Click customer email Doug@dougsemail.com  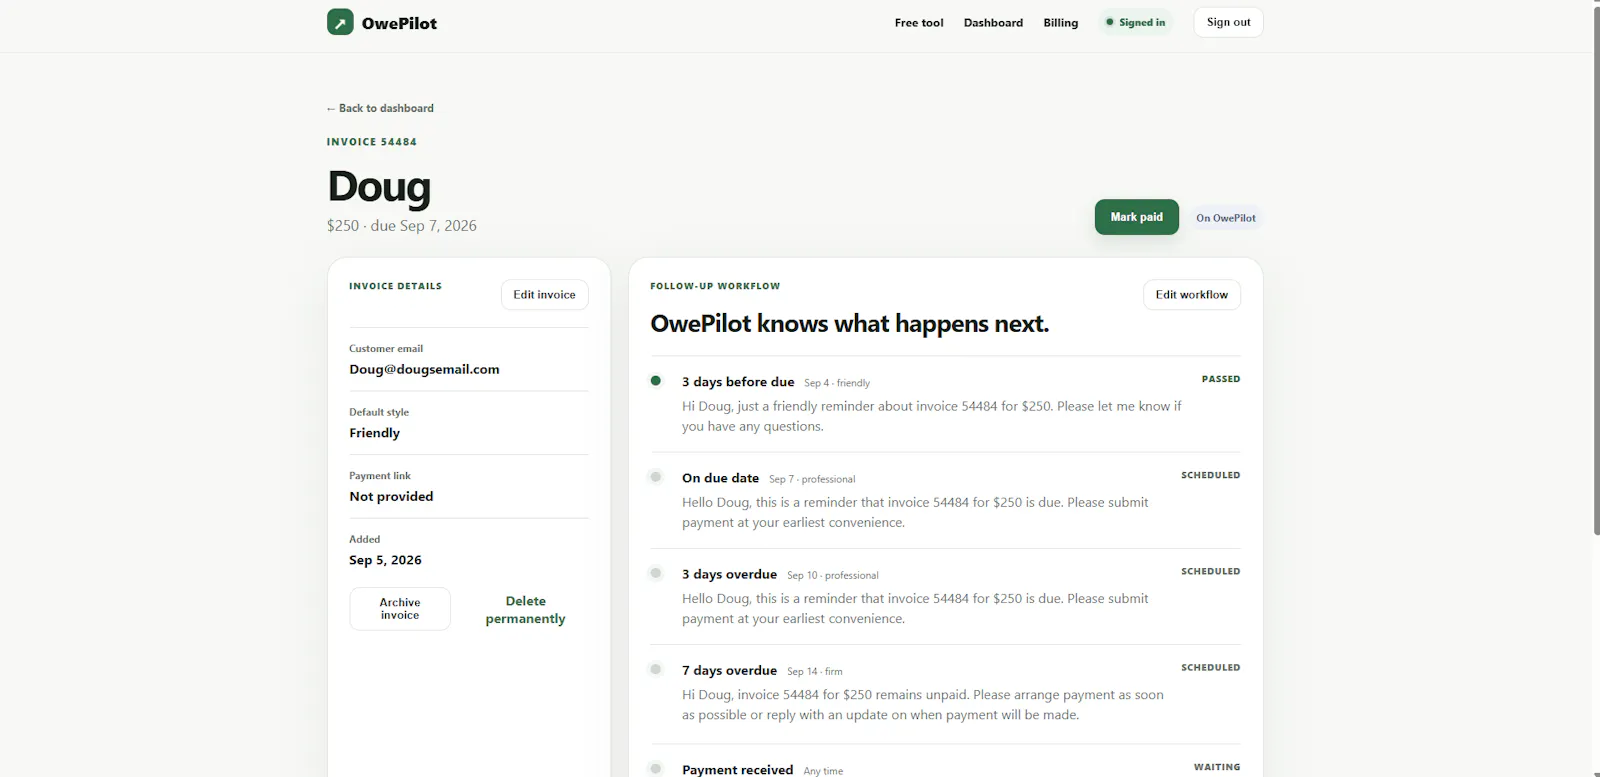click(x=424, y=369)
